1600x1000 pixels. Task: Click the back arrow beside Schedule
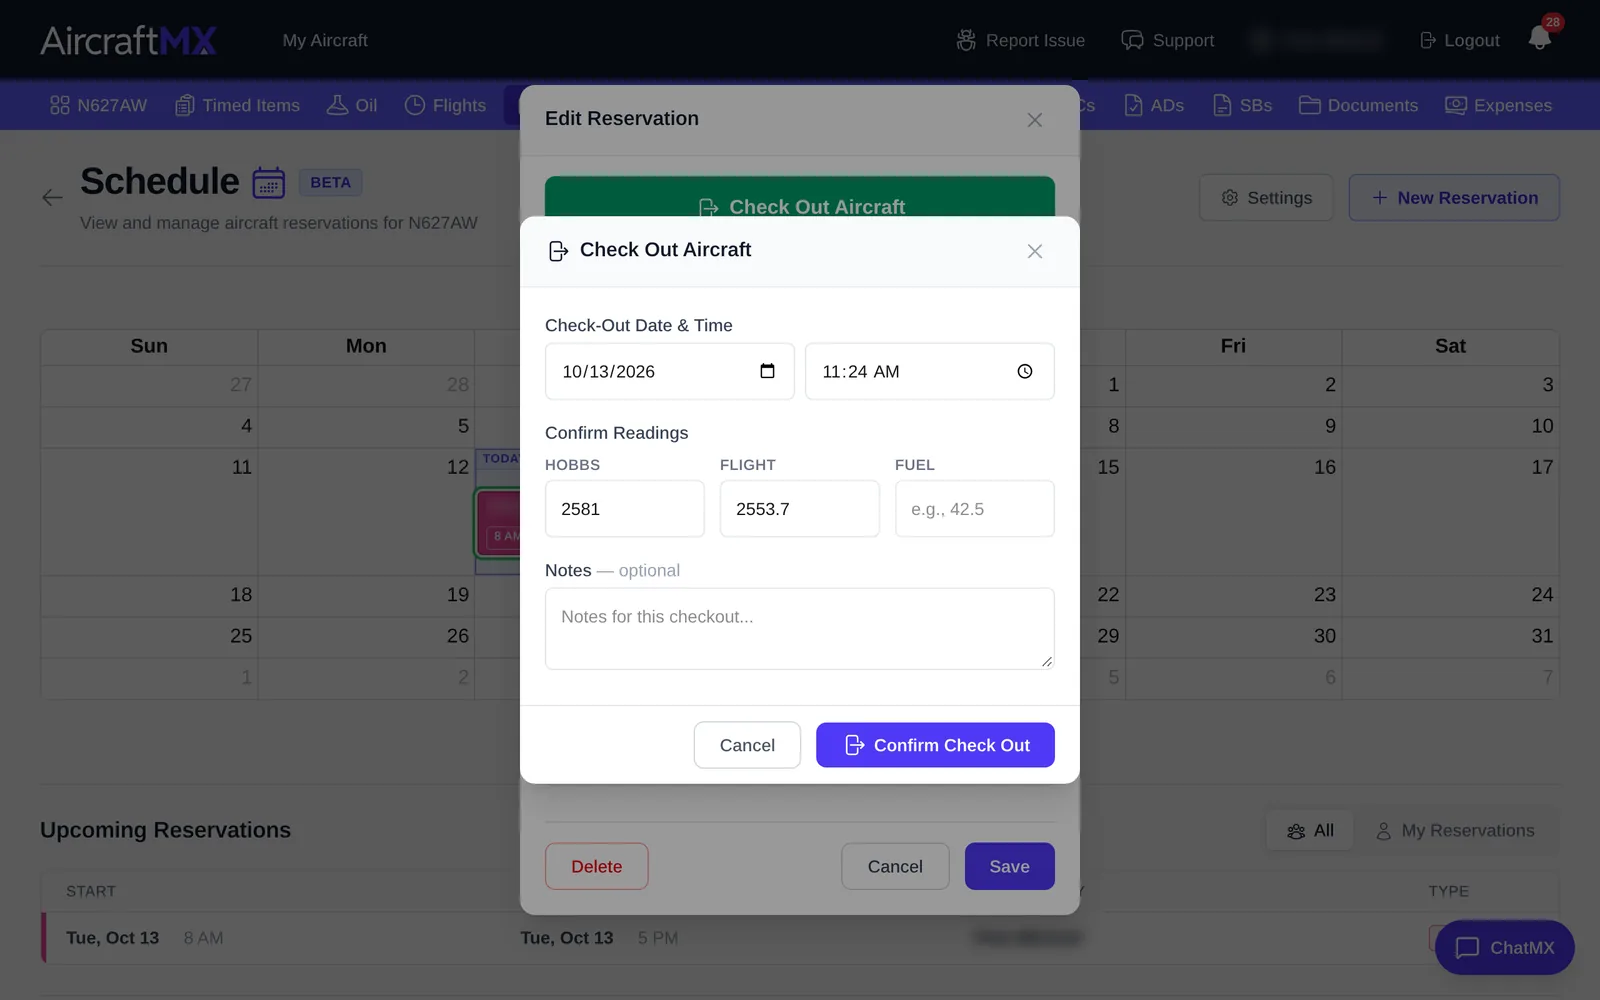(53, 197)
